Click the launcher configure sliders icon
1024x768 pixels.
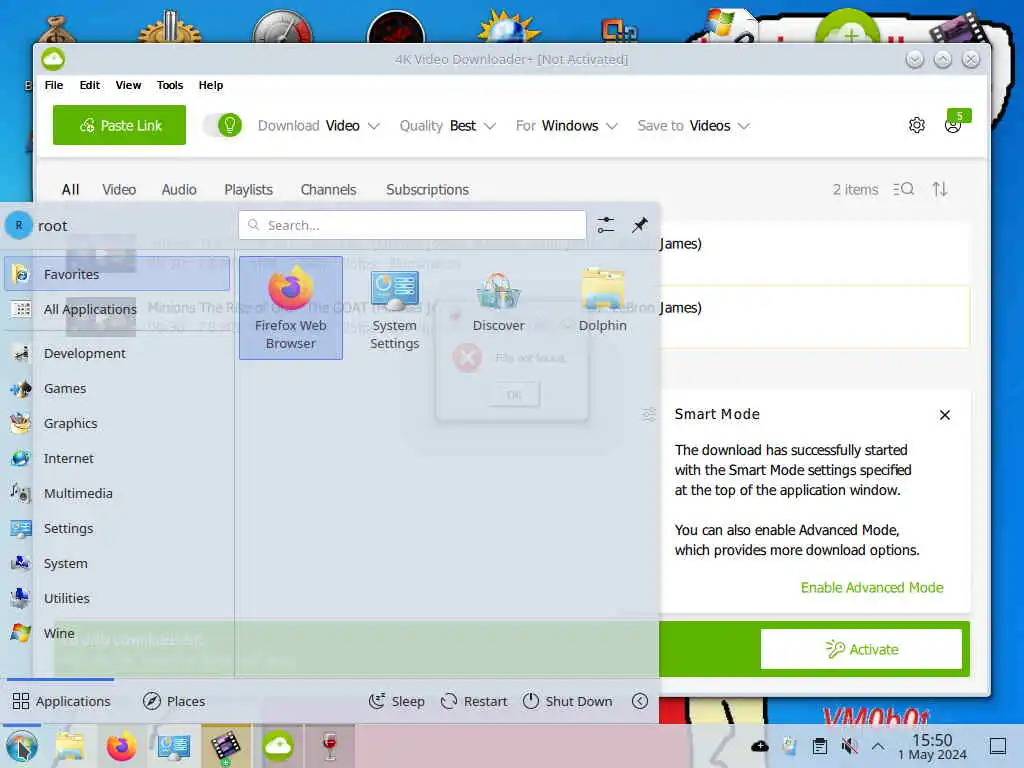pyautogui.click(x=606, y=225)
